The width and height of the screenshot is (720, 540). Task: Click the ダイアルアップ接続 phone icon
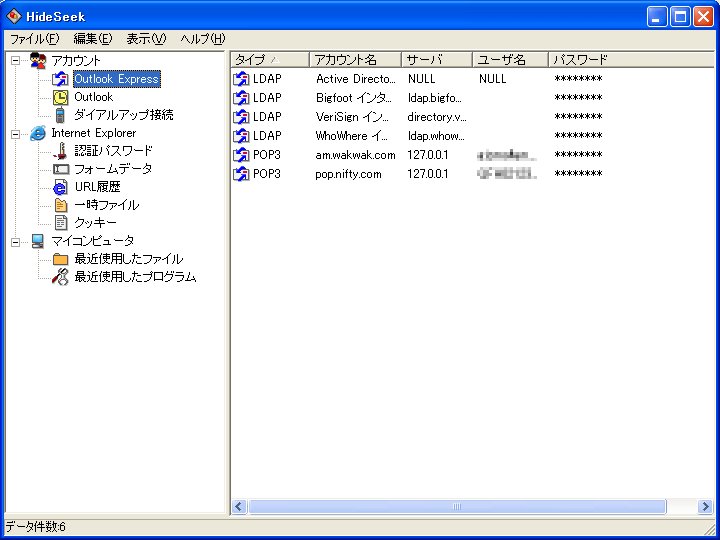[60, 115]
